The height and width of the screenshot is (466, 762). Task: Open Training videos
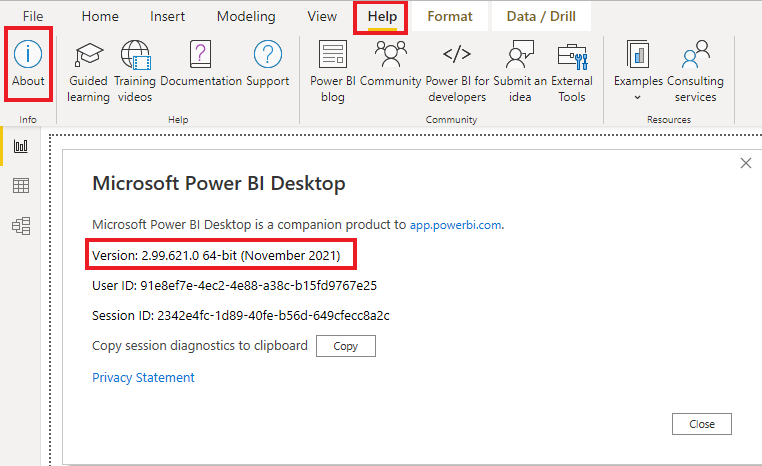pos(135,72)
